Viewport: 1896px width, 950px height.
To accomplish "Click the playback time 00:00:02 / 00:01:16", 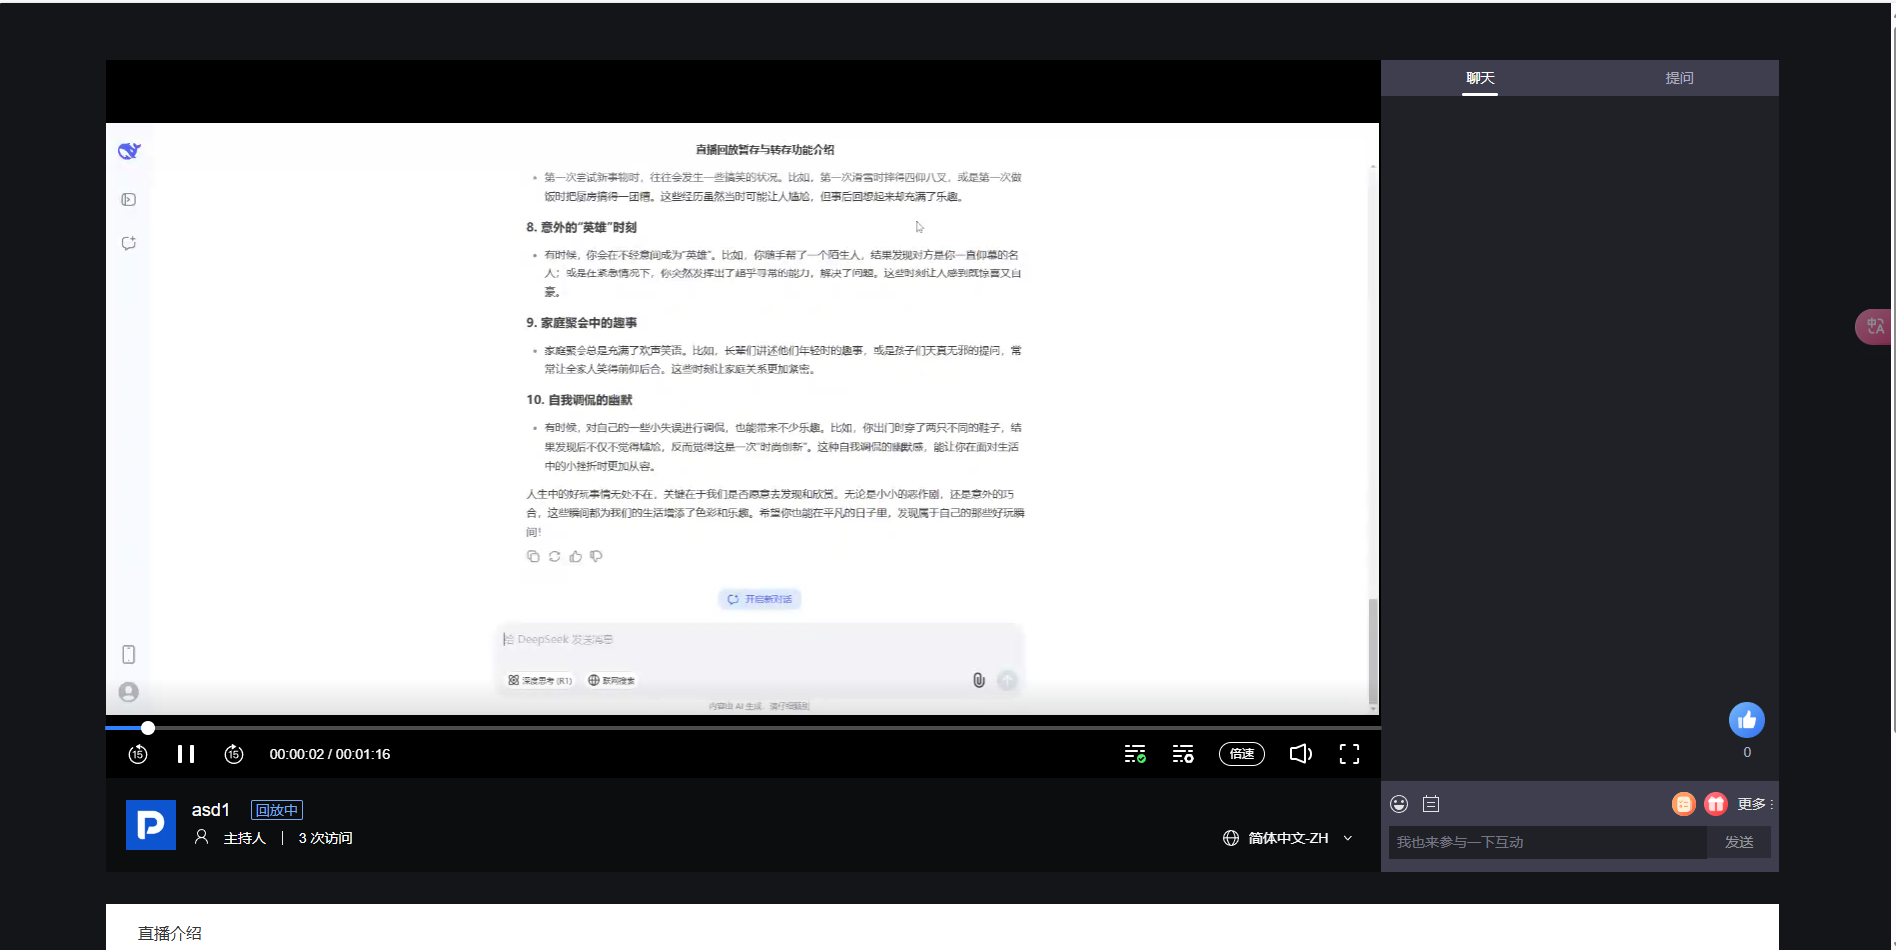I will (x=330, y=754).
